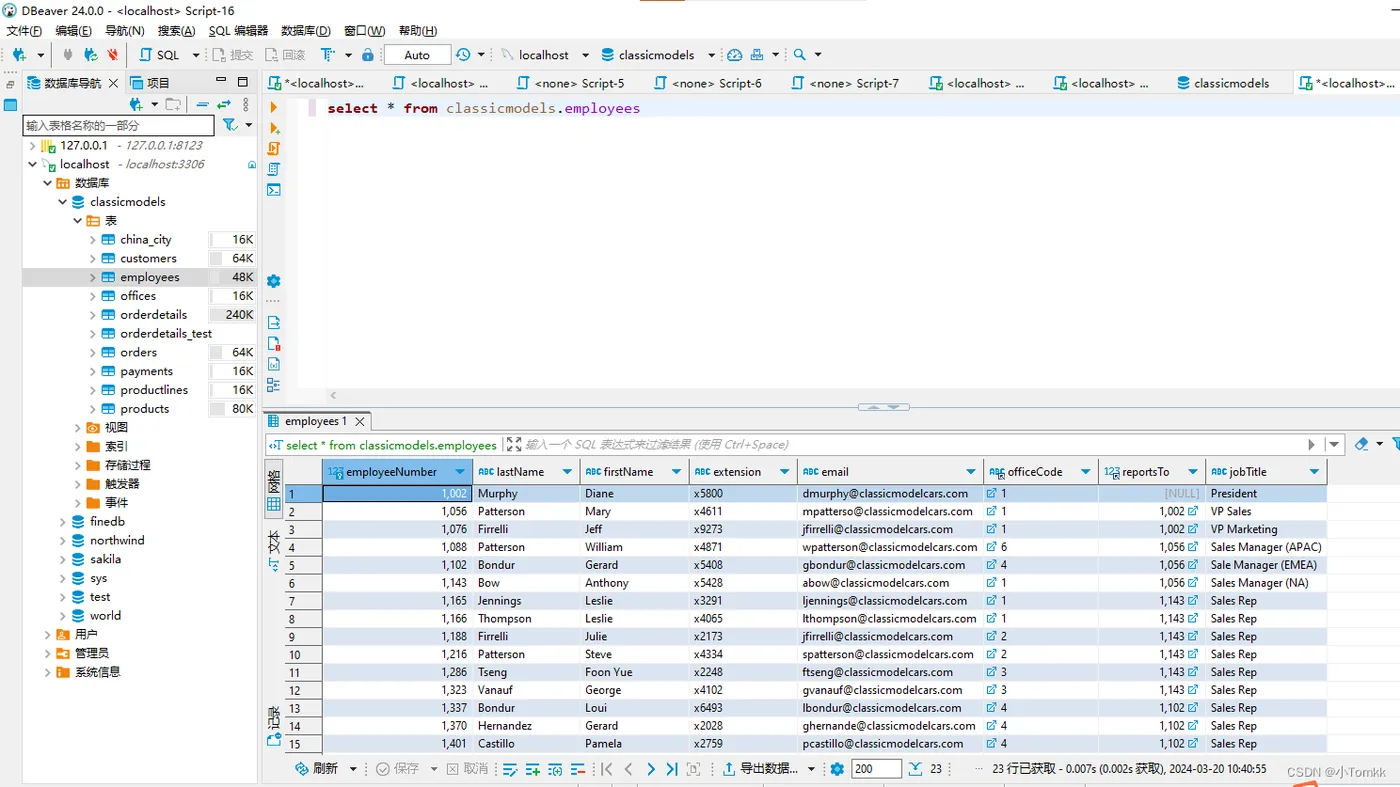The height and width of the screenshot is (787, 1400).
Task: Open the 帮助(H) menu
Action: [x=418, y=31]
